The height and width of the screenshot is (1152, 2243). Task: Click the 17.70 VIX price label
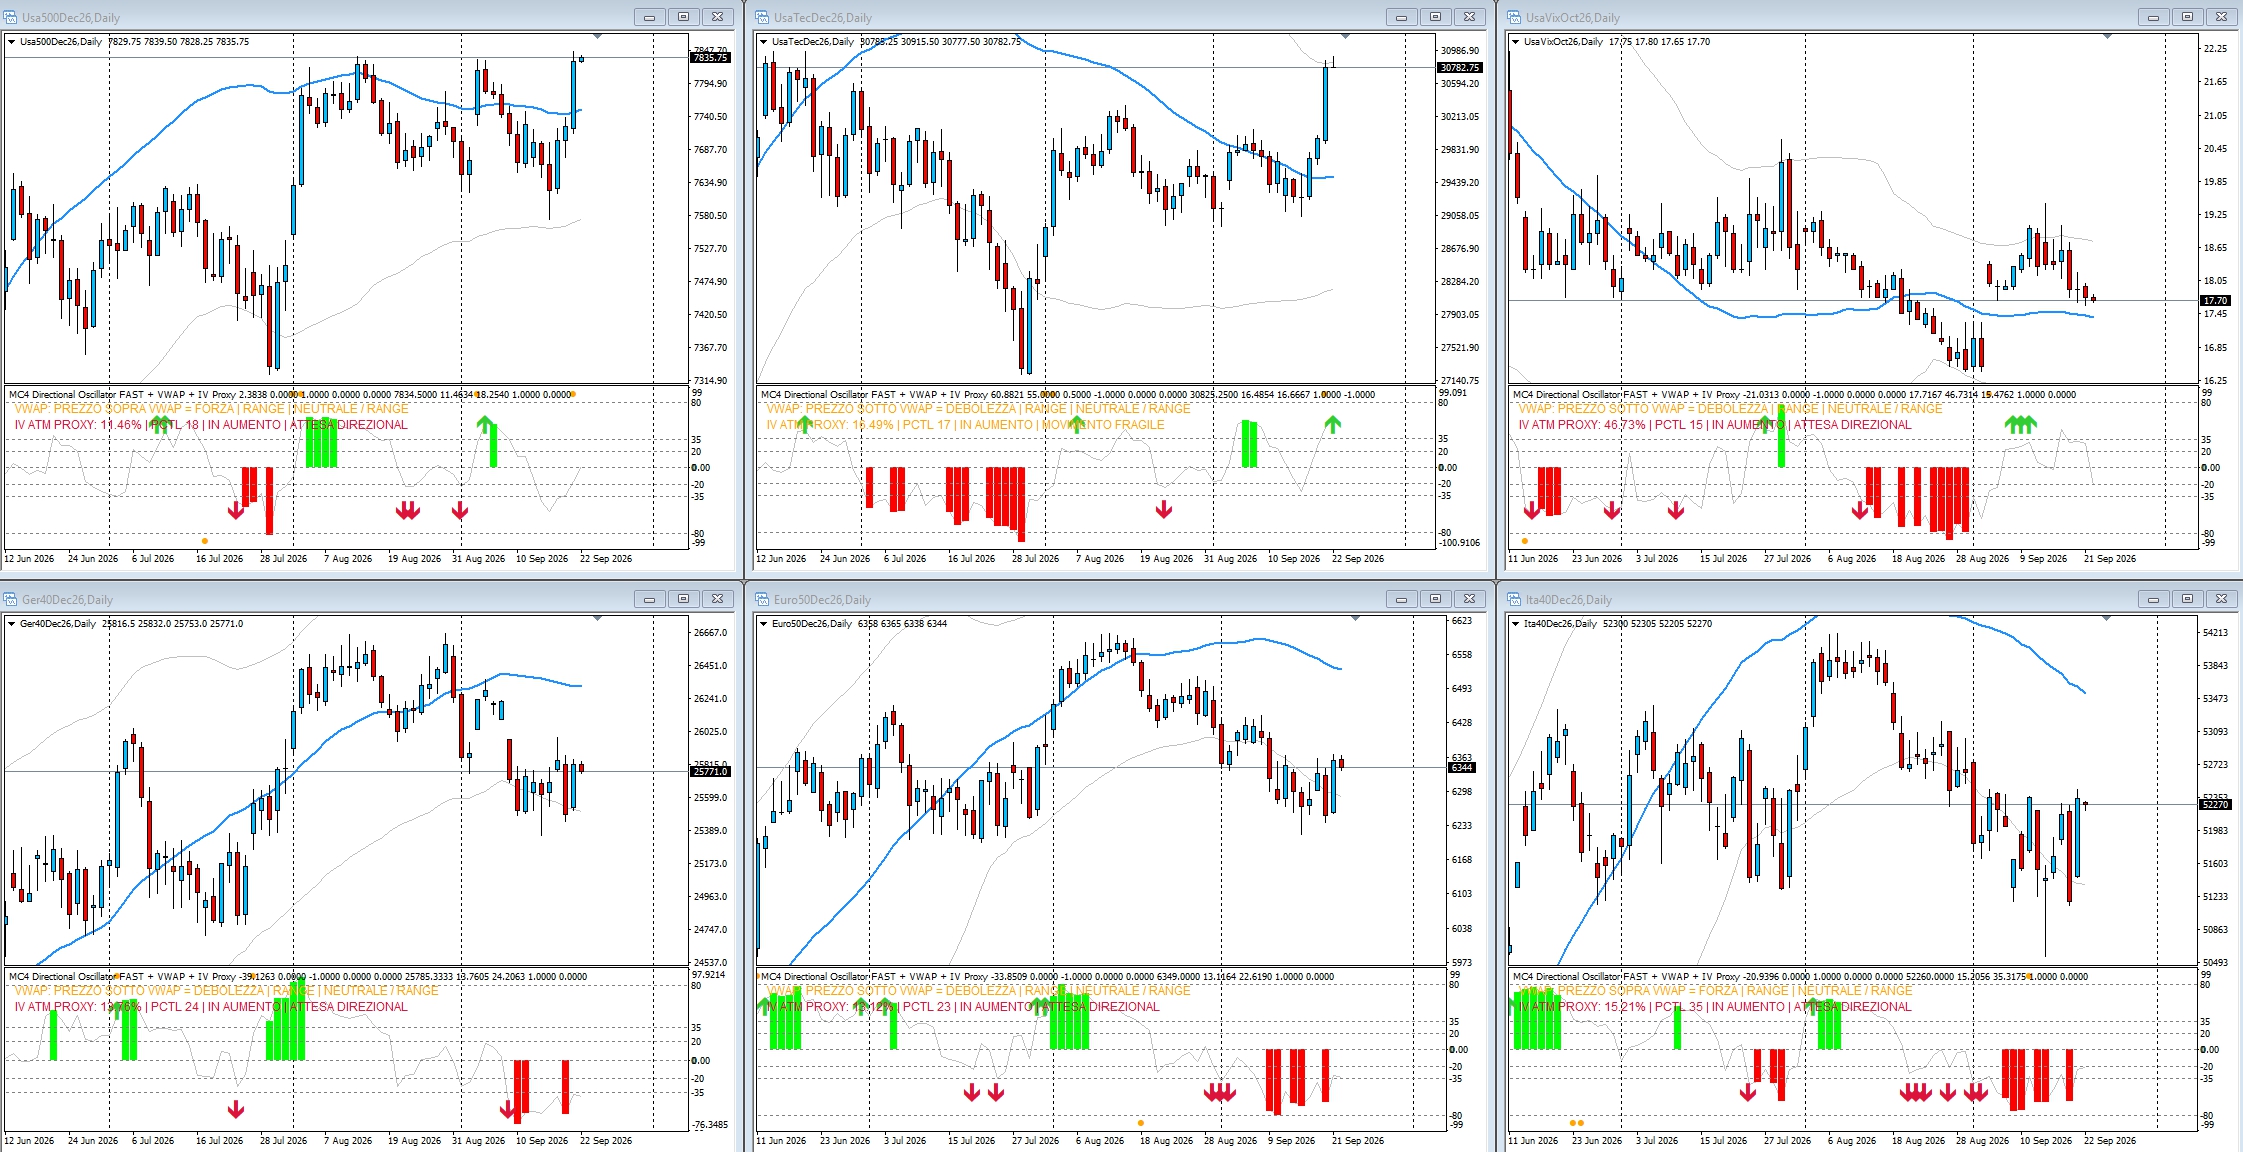[2215, 300]
